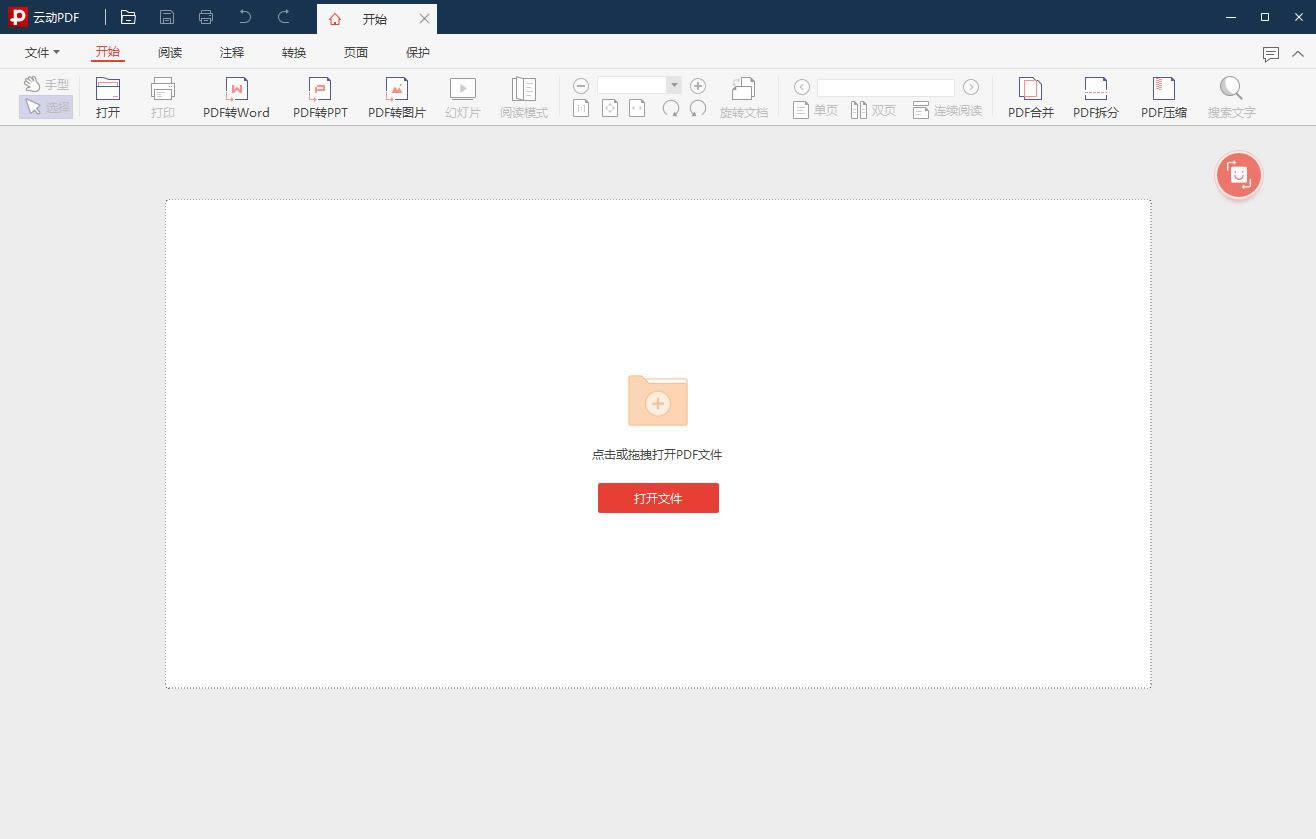Enter 阅读模式 reading mode
1316x839 pixels.
524,97
